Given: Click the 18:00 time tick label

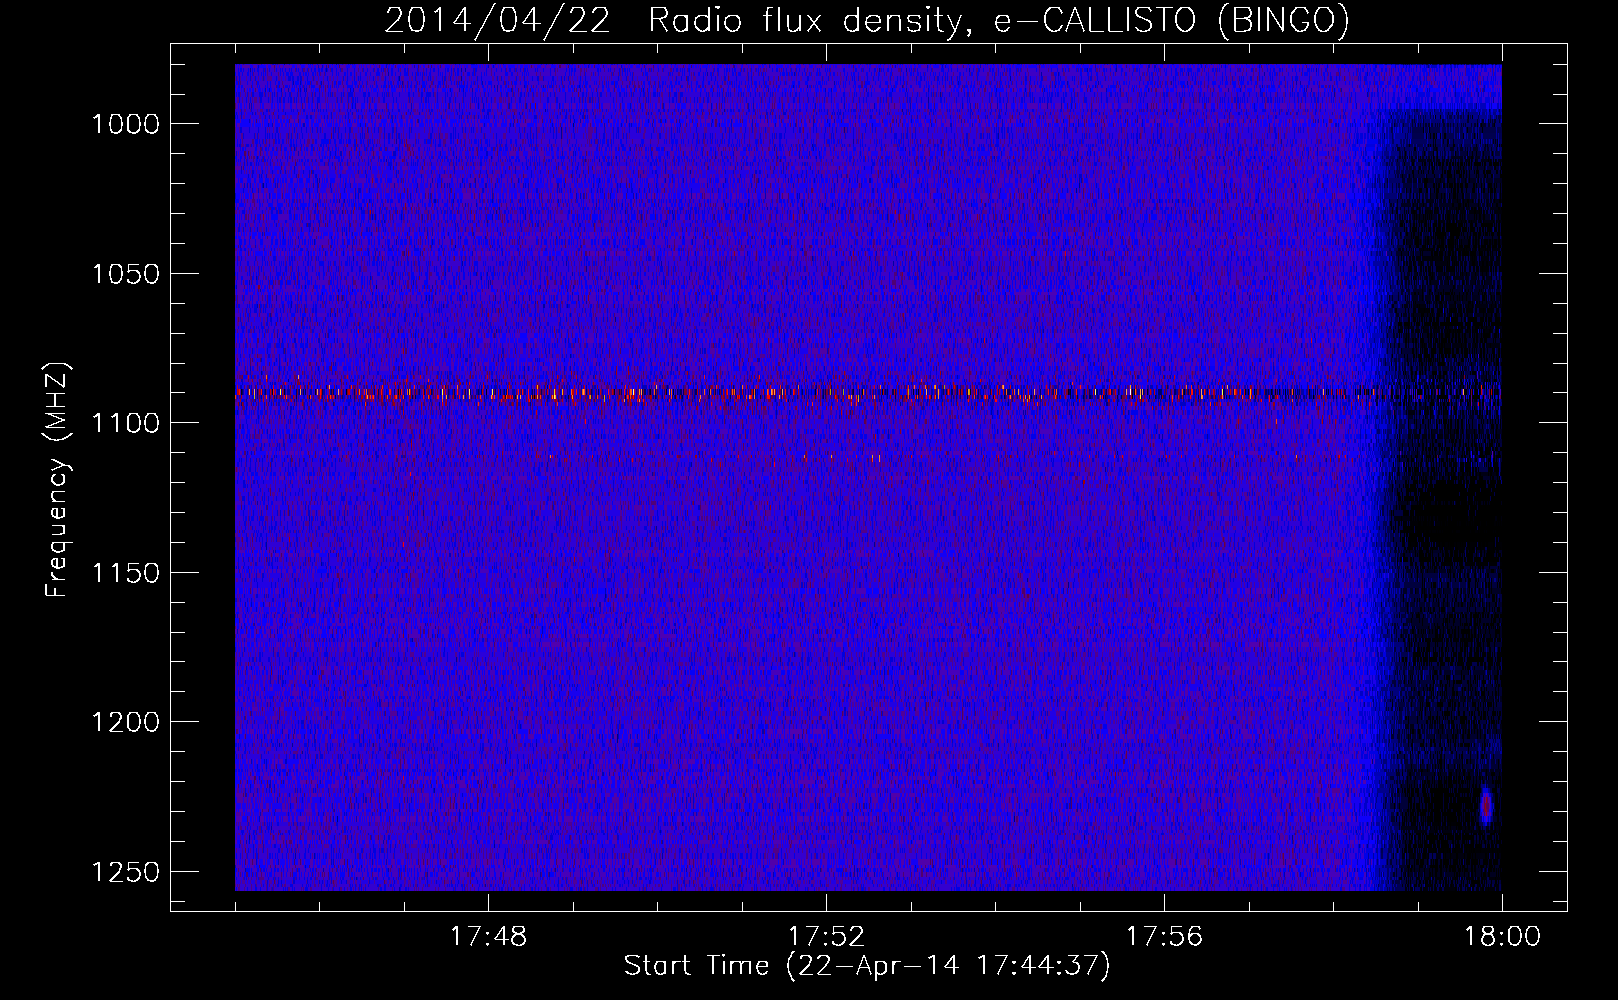Looking at the screenshot, I should 1502,937.
